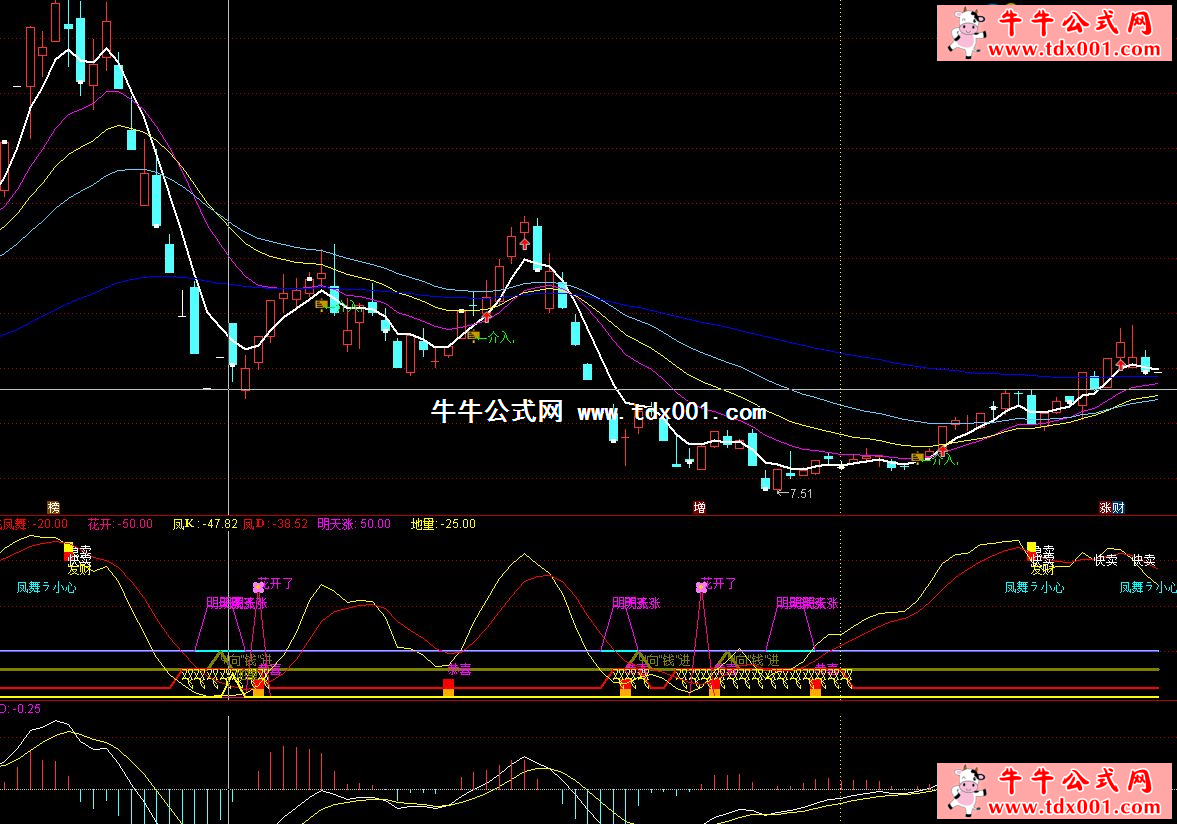
Task: Click the D: -0.25 label in bottom panel
Action: (x=21, y=709)
